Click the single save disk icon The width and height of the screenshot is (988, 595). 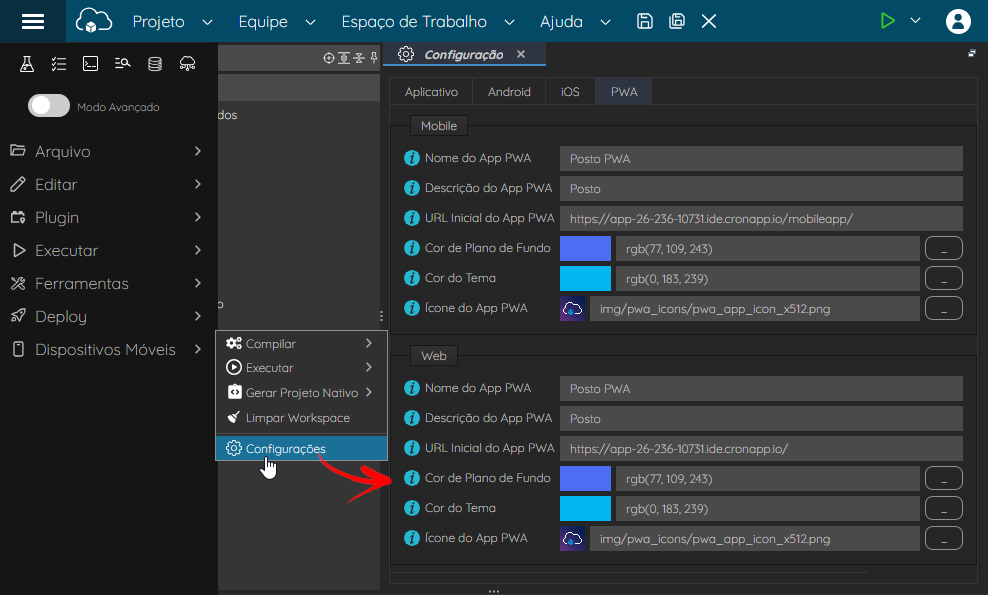pyautogui.click(x=644, y=21)
